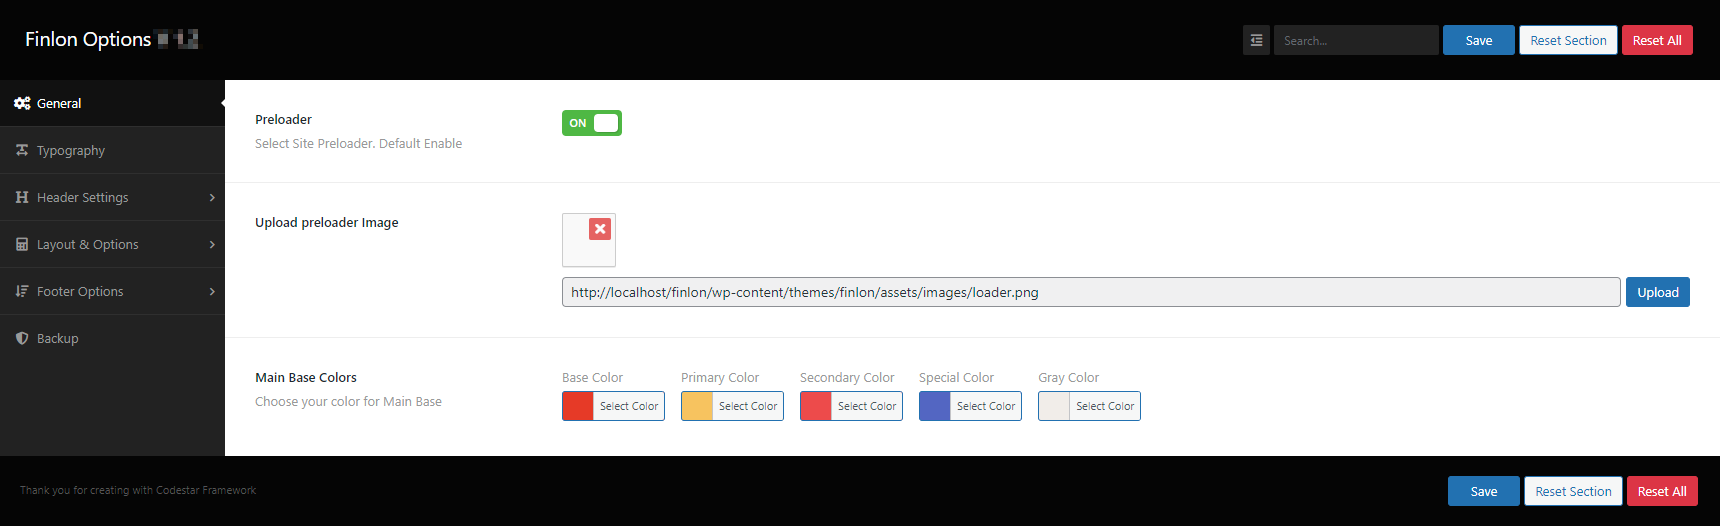1720x526 pixels.
Task: Open the Typography section
Action: [x=71, y=150]
